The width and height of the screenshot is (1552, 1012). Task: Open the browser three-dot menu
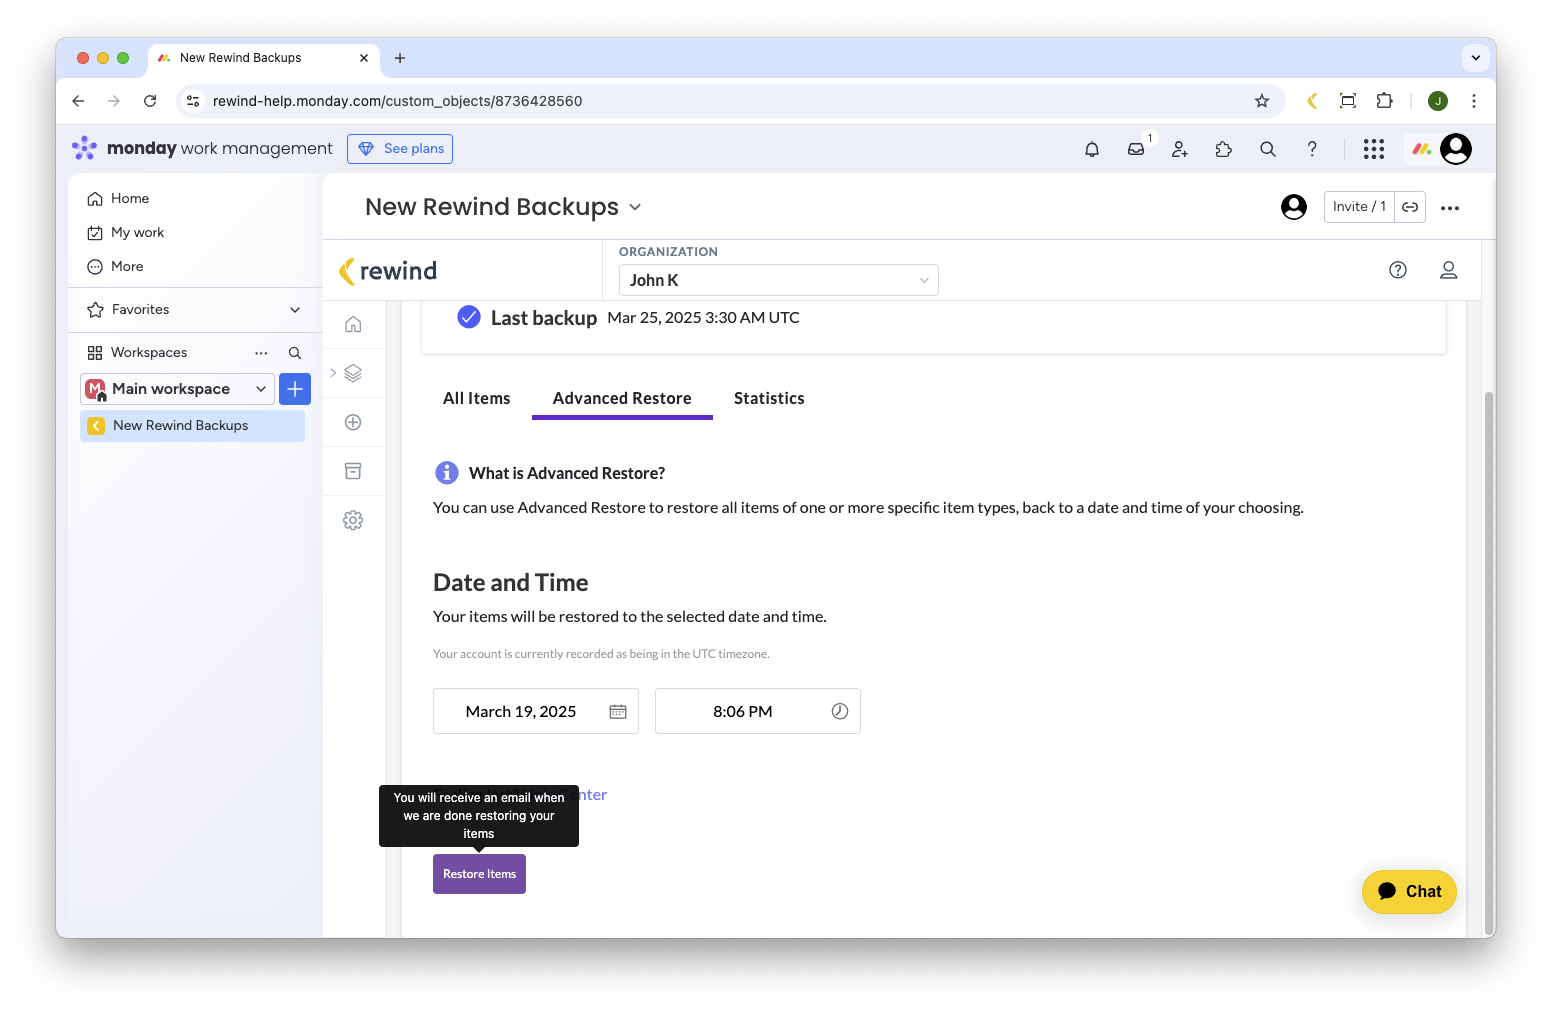[x=1474, y=101]
